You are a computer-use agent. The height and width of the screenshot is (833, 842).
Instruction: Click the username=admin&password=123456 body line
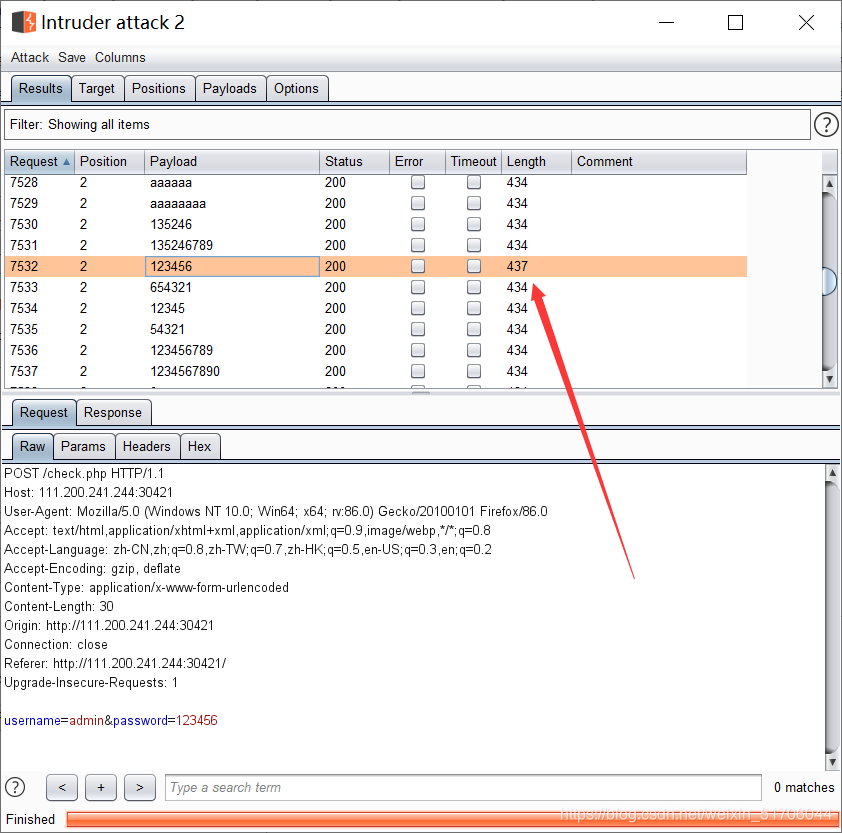[x=111, y=720]
